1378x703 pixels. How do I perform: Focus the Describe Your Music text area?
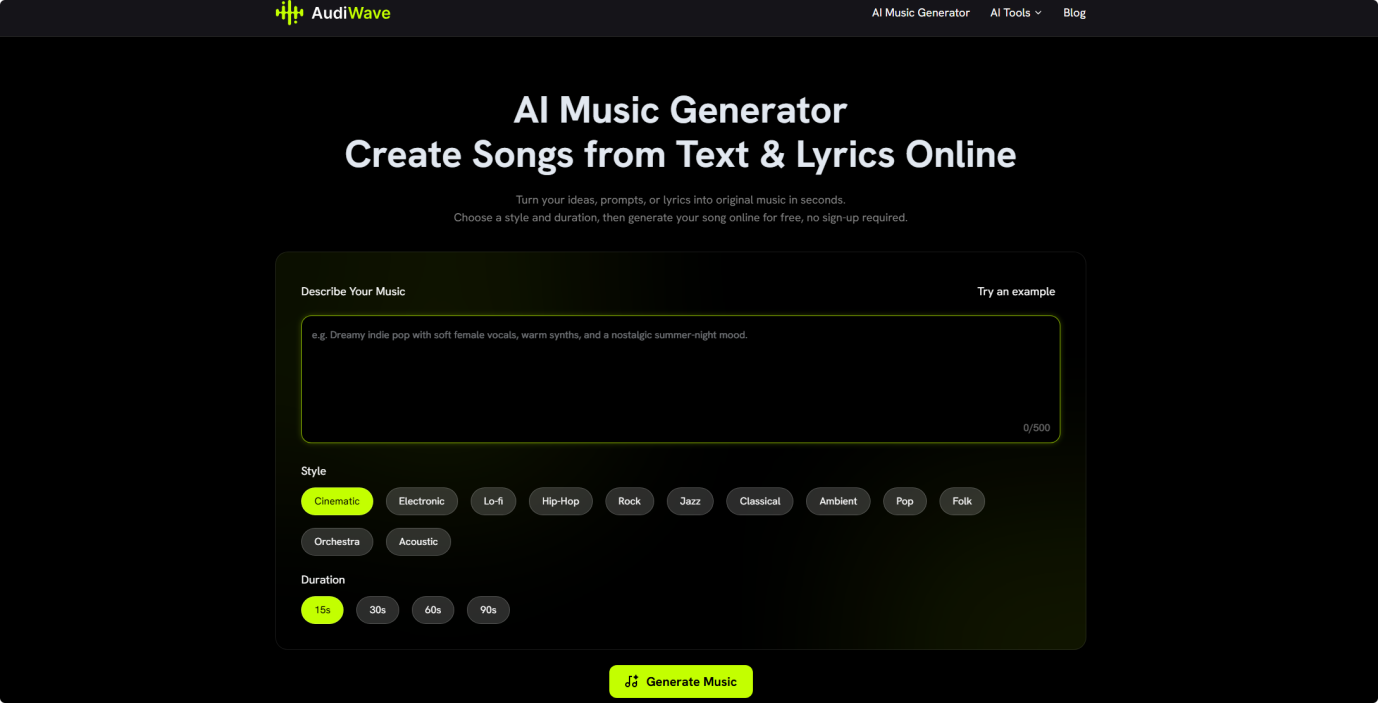(x=680, y=379)
